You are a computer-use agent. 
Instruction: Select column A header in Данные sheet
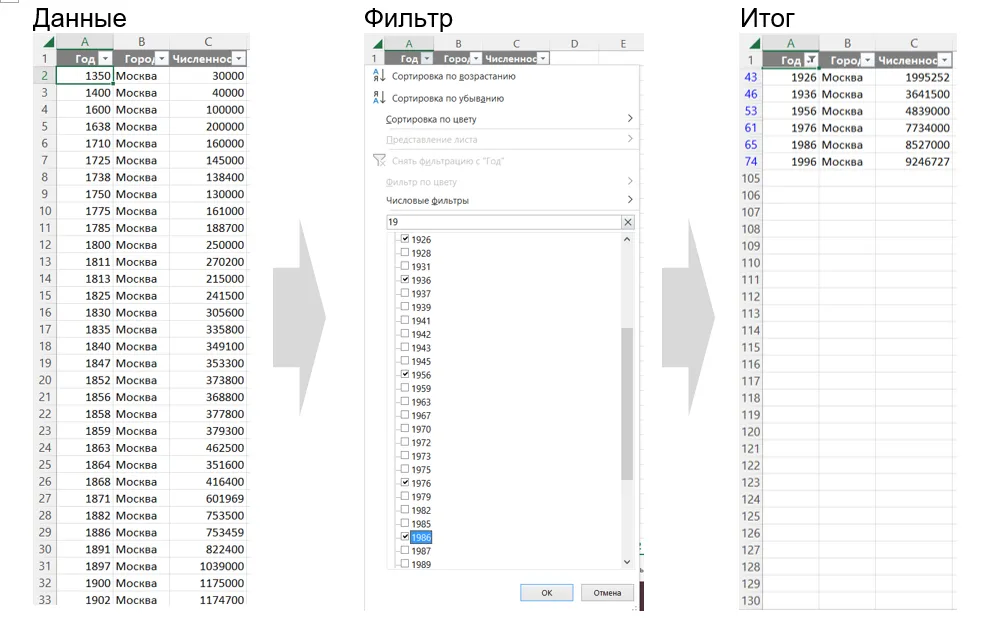[x=84, y=42]
